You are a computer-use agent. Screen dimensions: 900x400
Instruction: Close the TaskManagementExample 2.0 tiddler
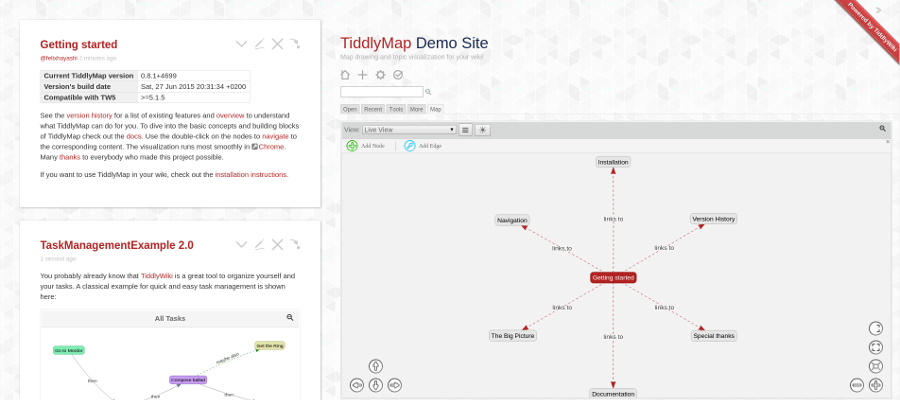pyautogui.click(x=277, y=245)
